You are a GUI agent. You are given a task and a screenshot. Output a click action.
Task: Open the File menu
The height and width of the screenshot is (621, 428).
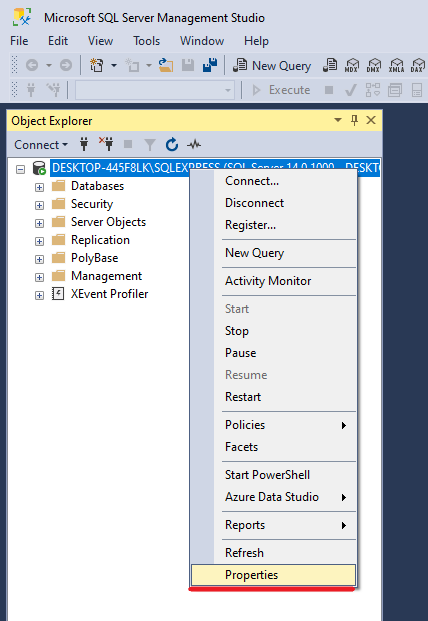(x=19, y=41)
